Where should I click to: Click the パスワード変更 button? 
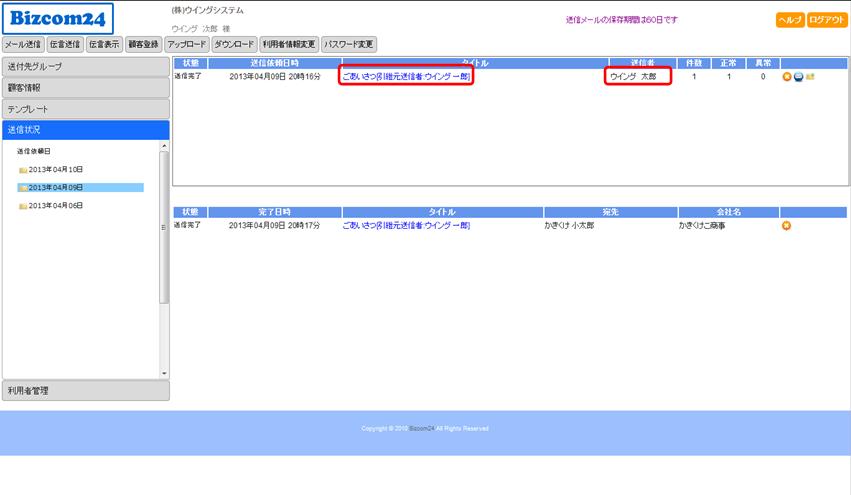click(x=349, y=44)
